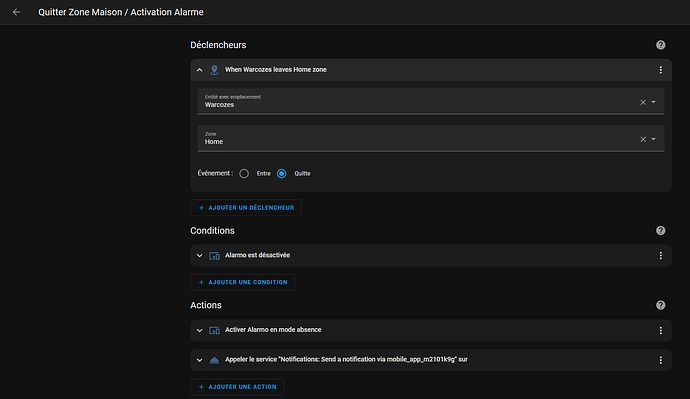Open help for Déclencheurs section
The height and width of the screenshot is (399, 690).
(660, 45)
